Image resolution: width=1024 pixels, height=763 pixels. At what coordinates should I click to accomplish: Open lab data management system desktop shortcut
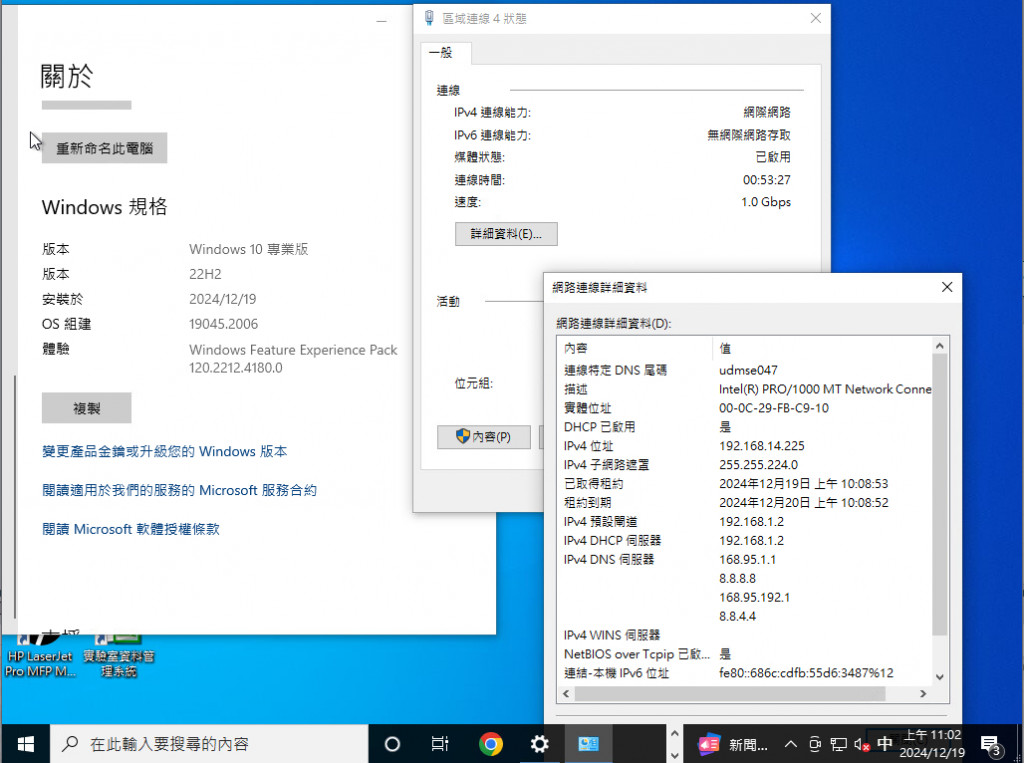pyautogui.click(x=119, y=657)
